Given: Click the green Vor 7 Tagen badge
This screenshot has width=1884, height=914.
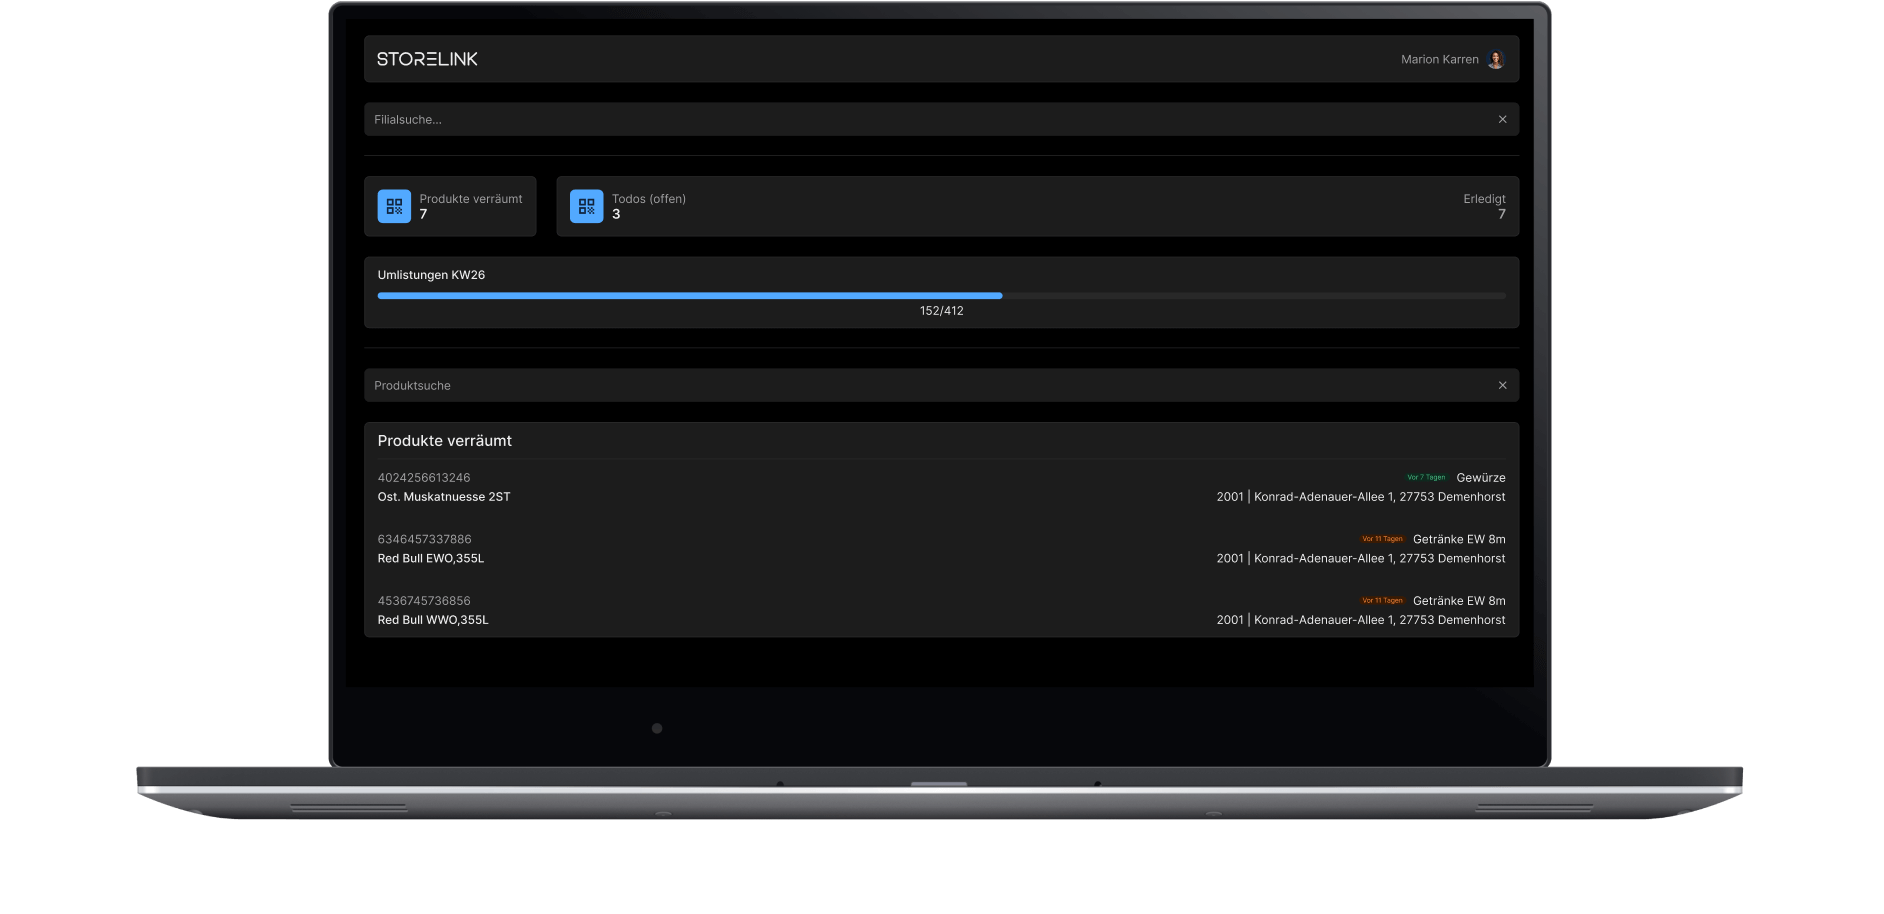Looking at the screenshot, I should click(1426, 478).
